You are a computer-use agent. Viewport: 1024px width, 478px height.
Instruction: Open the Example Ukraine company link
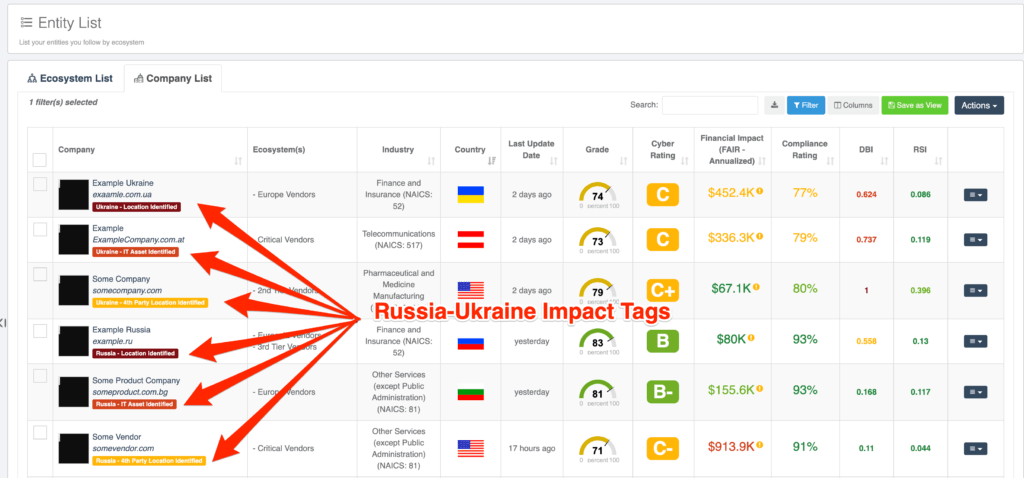coord(123,183)
